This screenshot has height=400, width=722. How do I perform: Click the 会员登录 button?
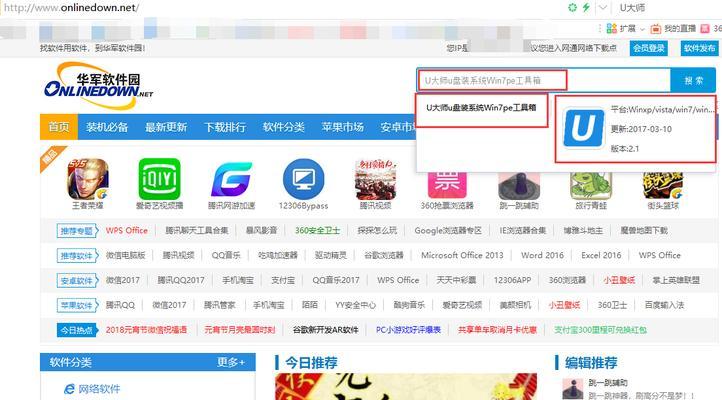point(648,48)
